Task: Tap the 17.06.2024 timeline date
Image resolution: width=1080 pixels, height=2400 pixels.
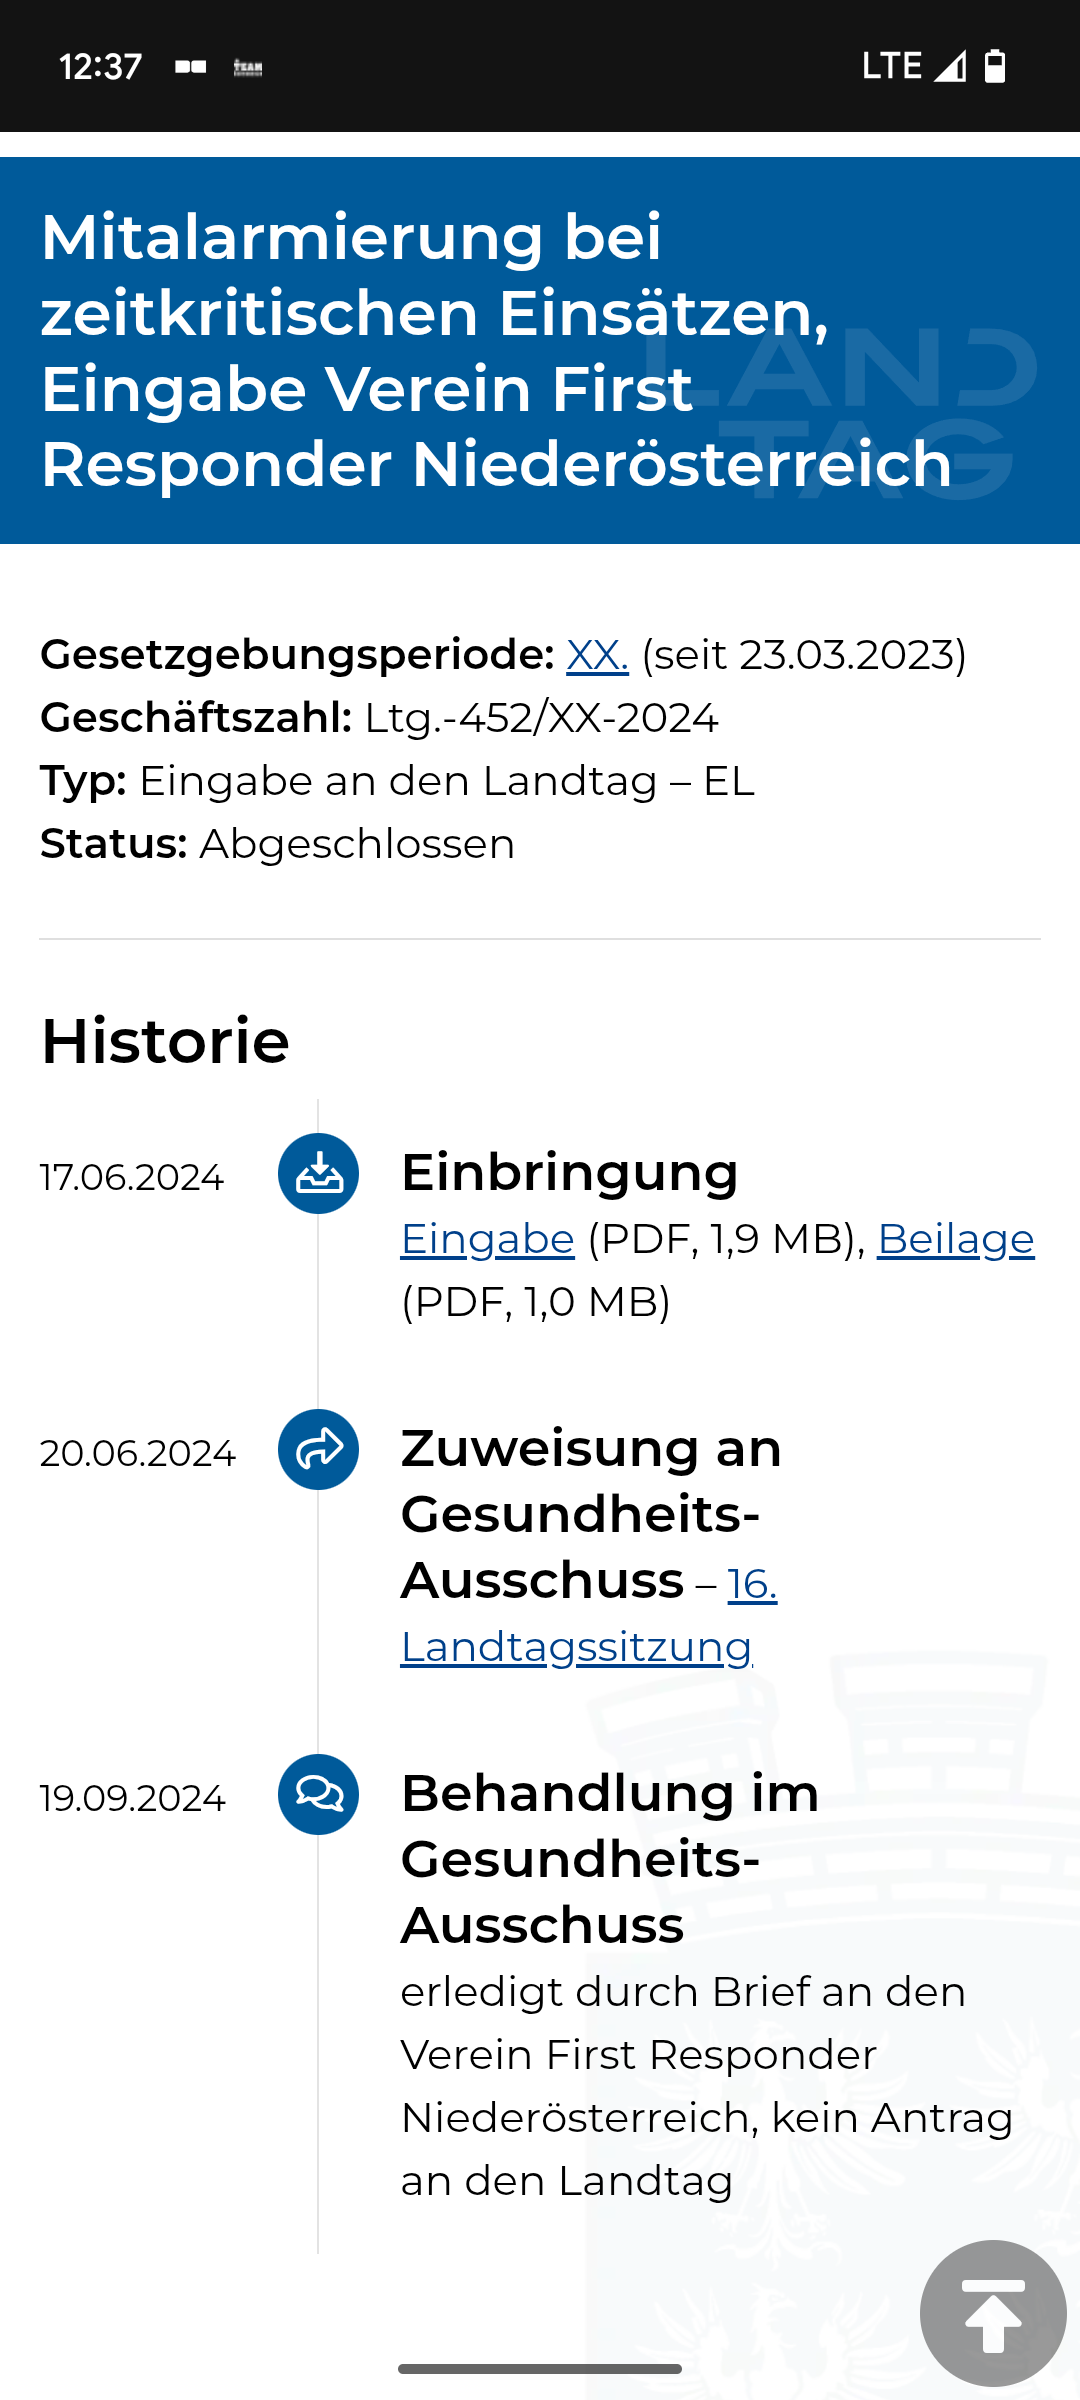Action: (132, 1177)
